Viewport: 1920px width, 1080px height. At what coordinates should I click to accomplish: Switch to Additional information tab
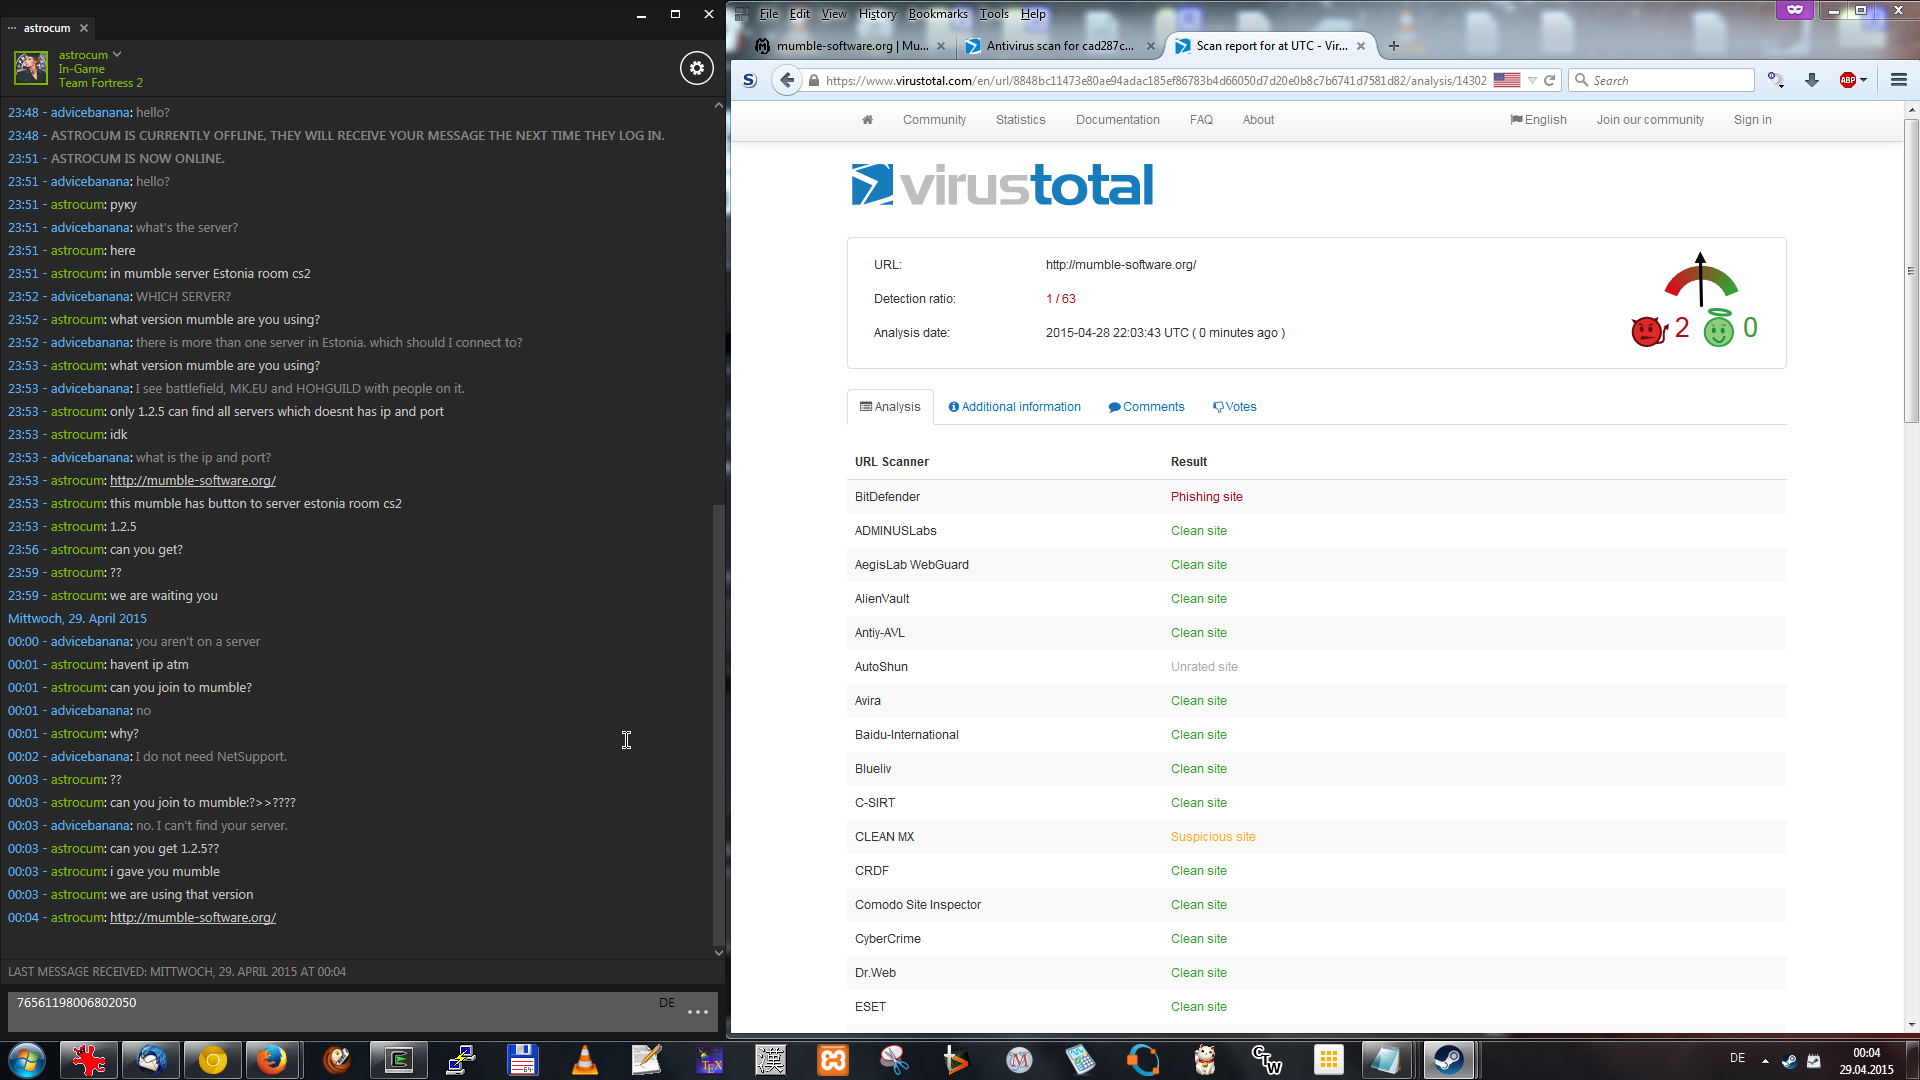[x=1014, y=407]
